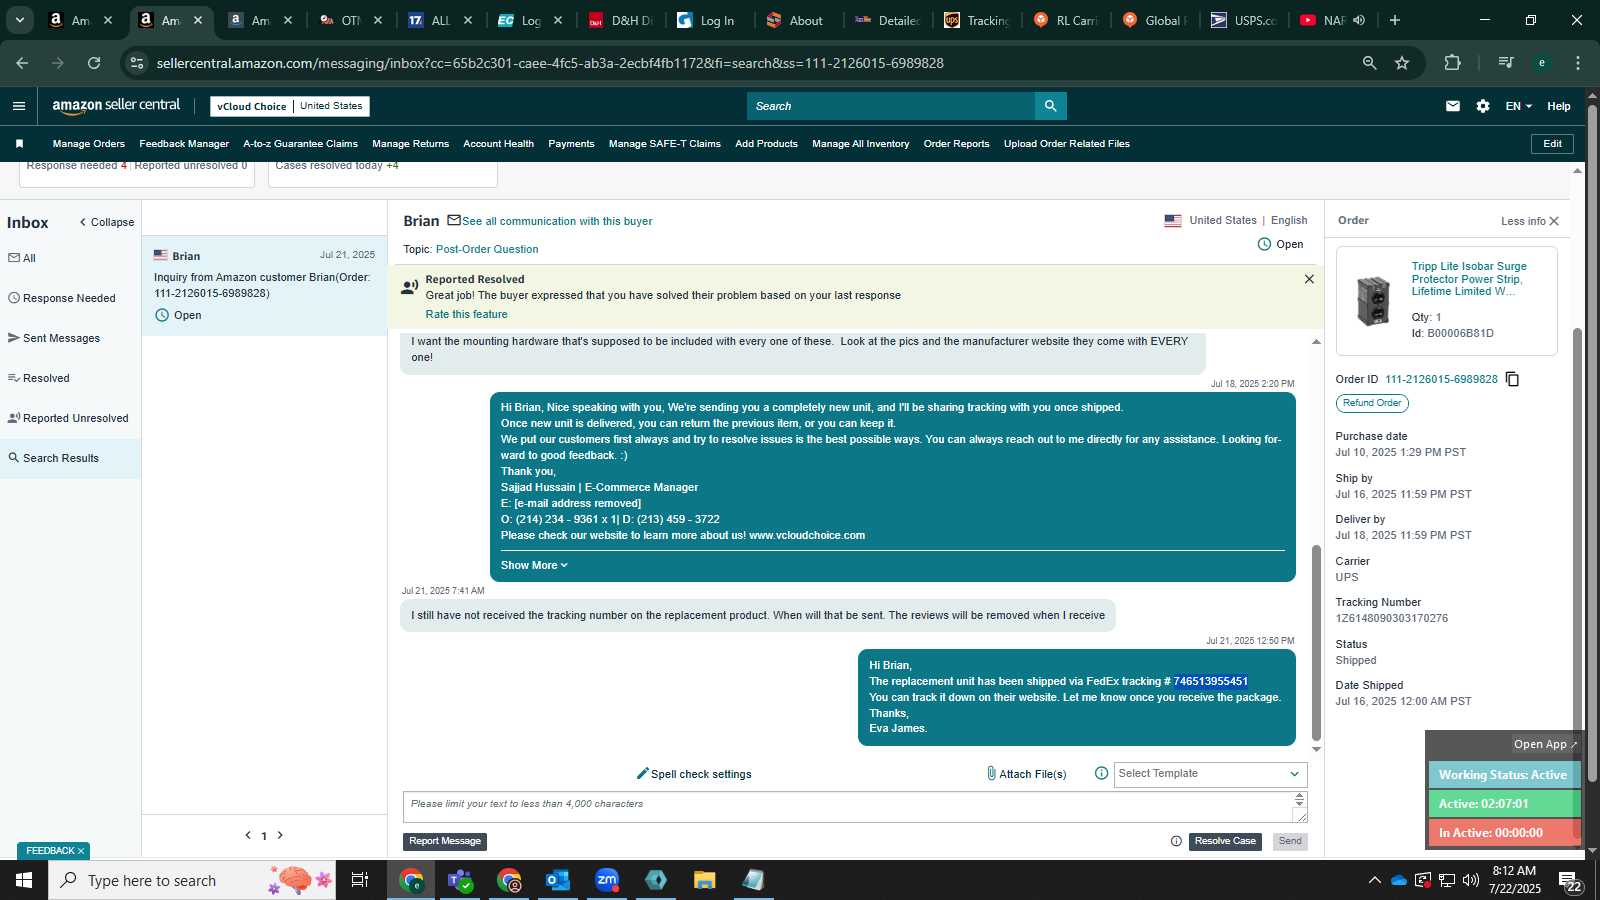Click the Edit navigation button
Screen dimensions: 1600x900
pos(1552,144)
